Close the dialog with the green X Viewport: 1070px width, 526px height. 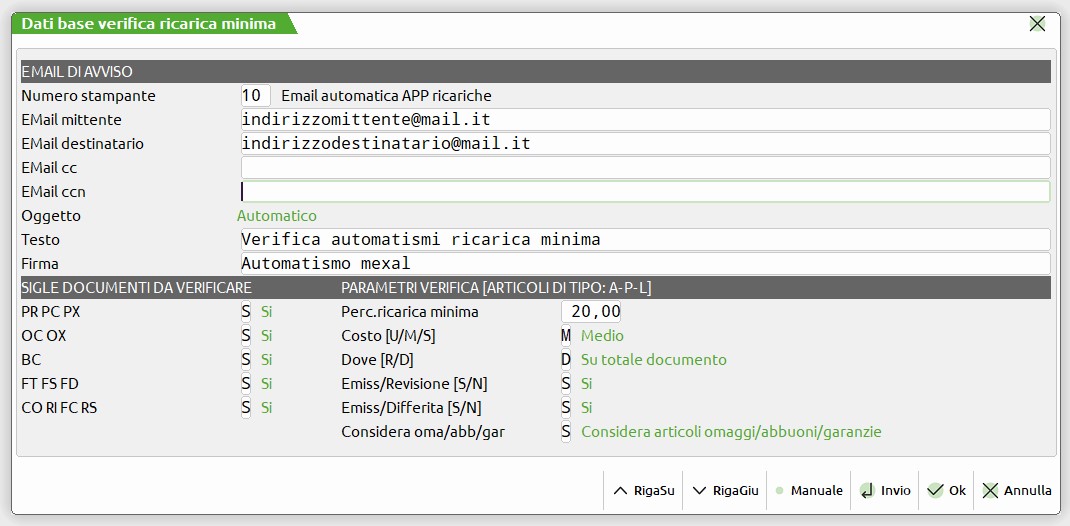tap(1037, 24)
